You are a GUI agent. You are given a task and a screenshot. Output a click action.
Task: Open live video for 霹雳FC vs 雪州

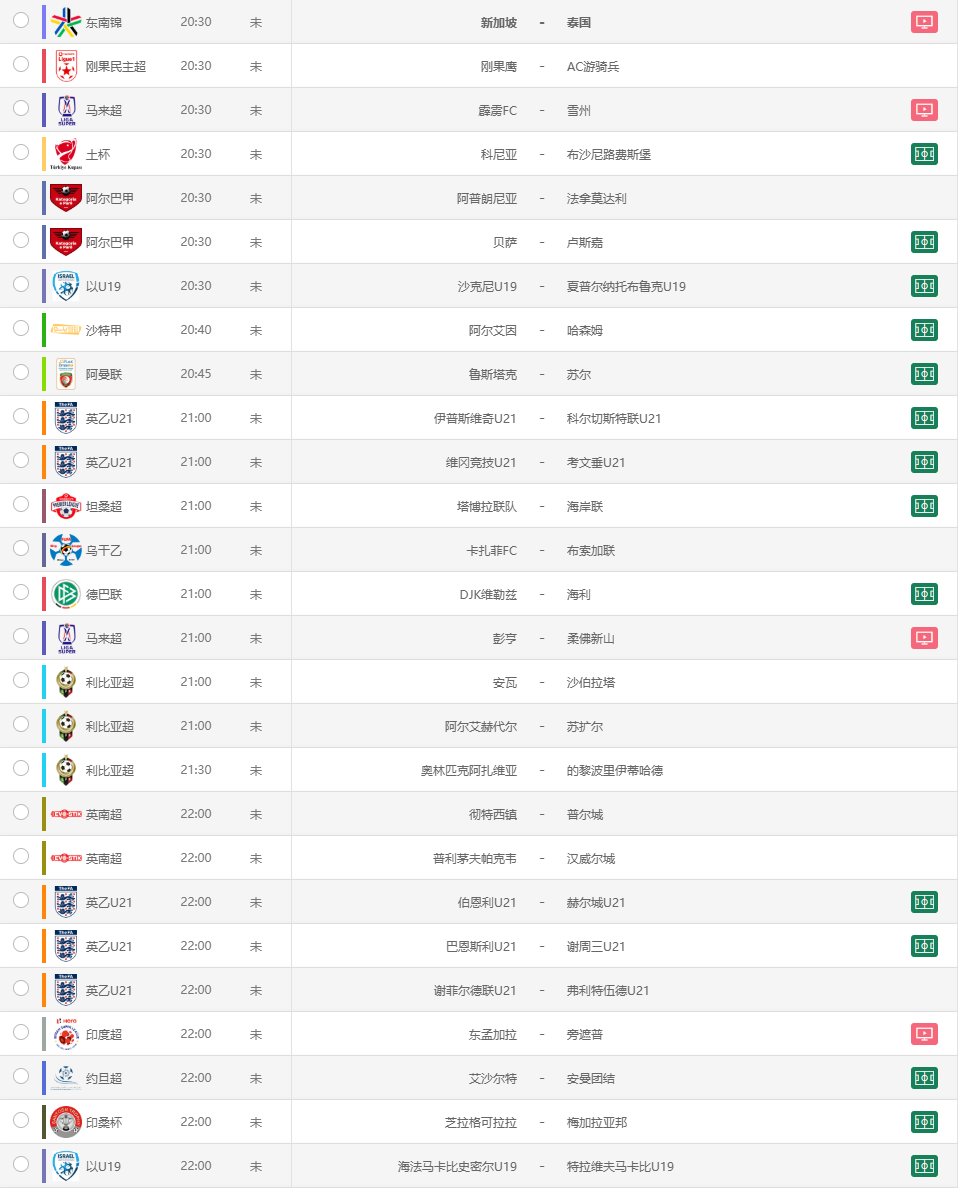click(x=924, y=110)
